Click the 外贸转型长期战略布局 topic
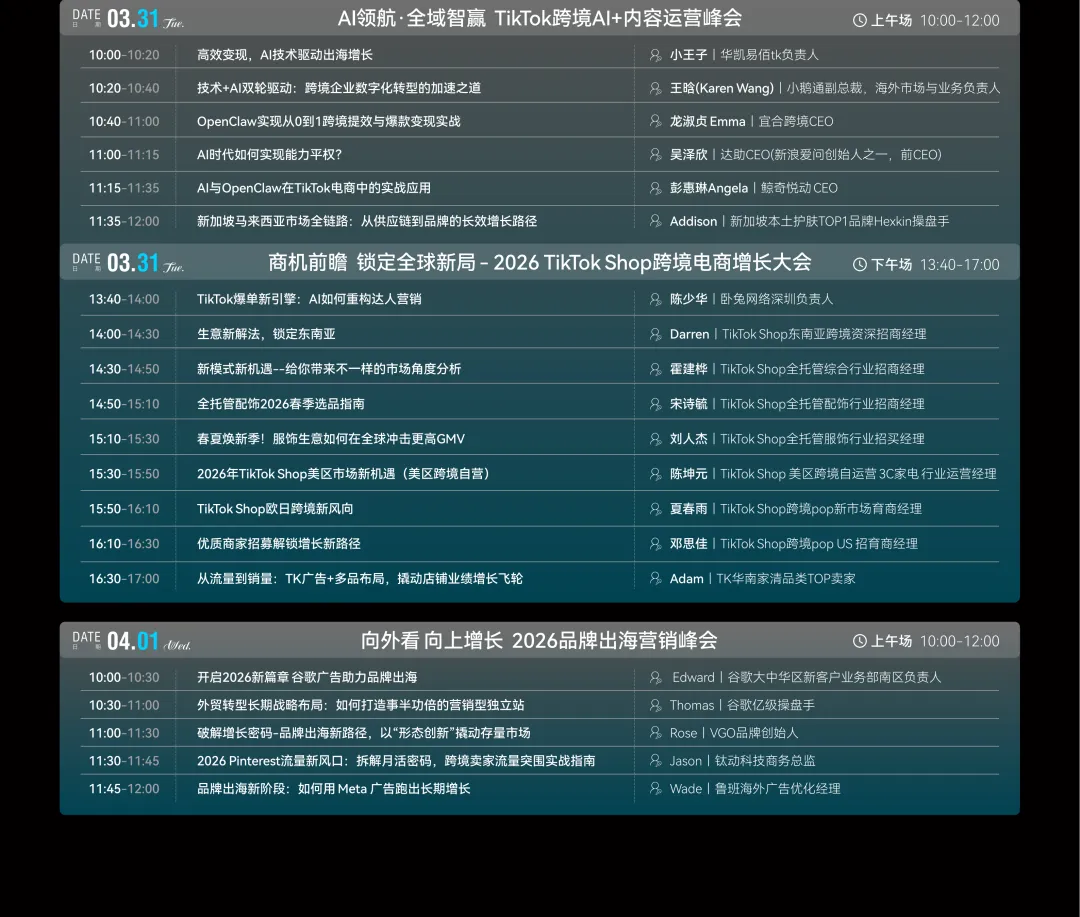 tap(360, 705)
